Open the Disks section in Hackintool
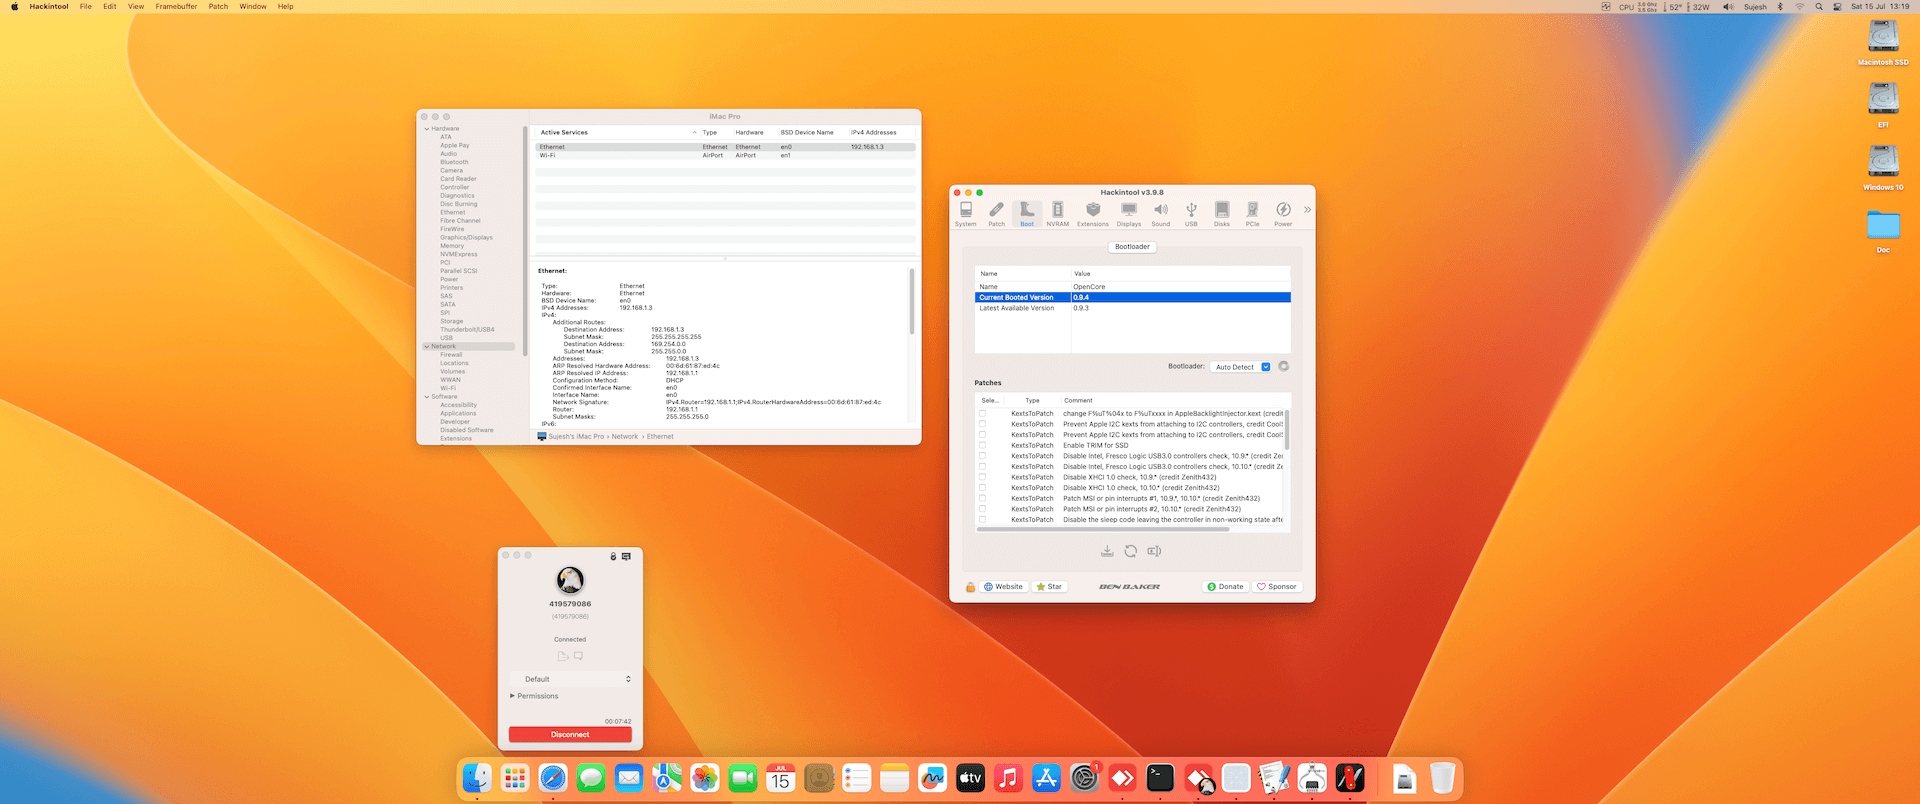 1222,214
